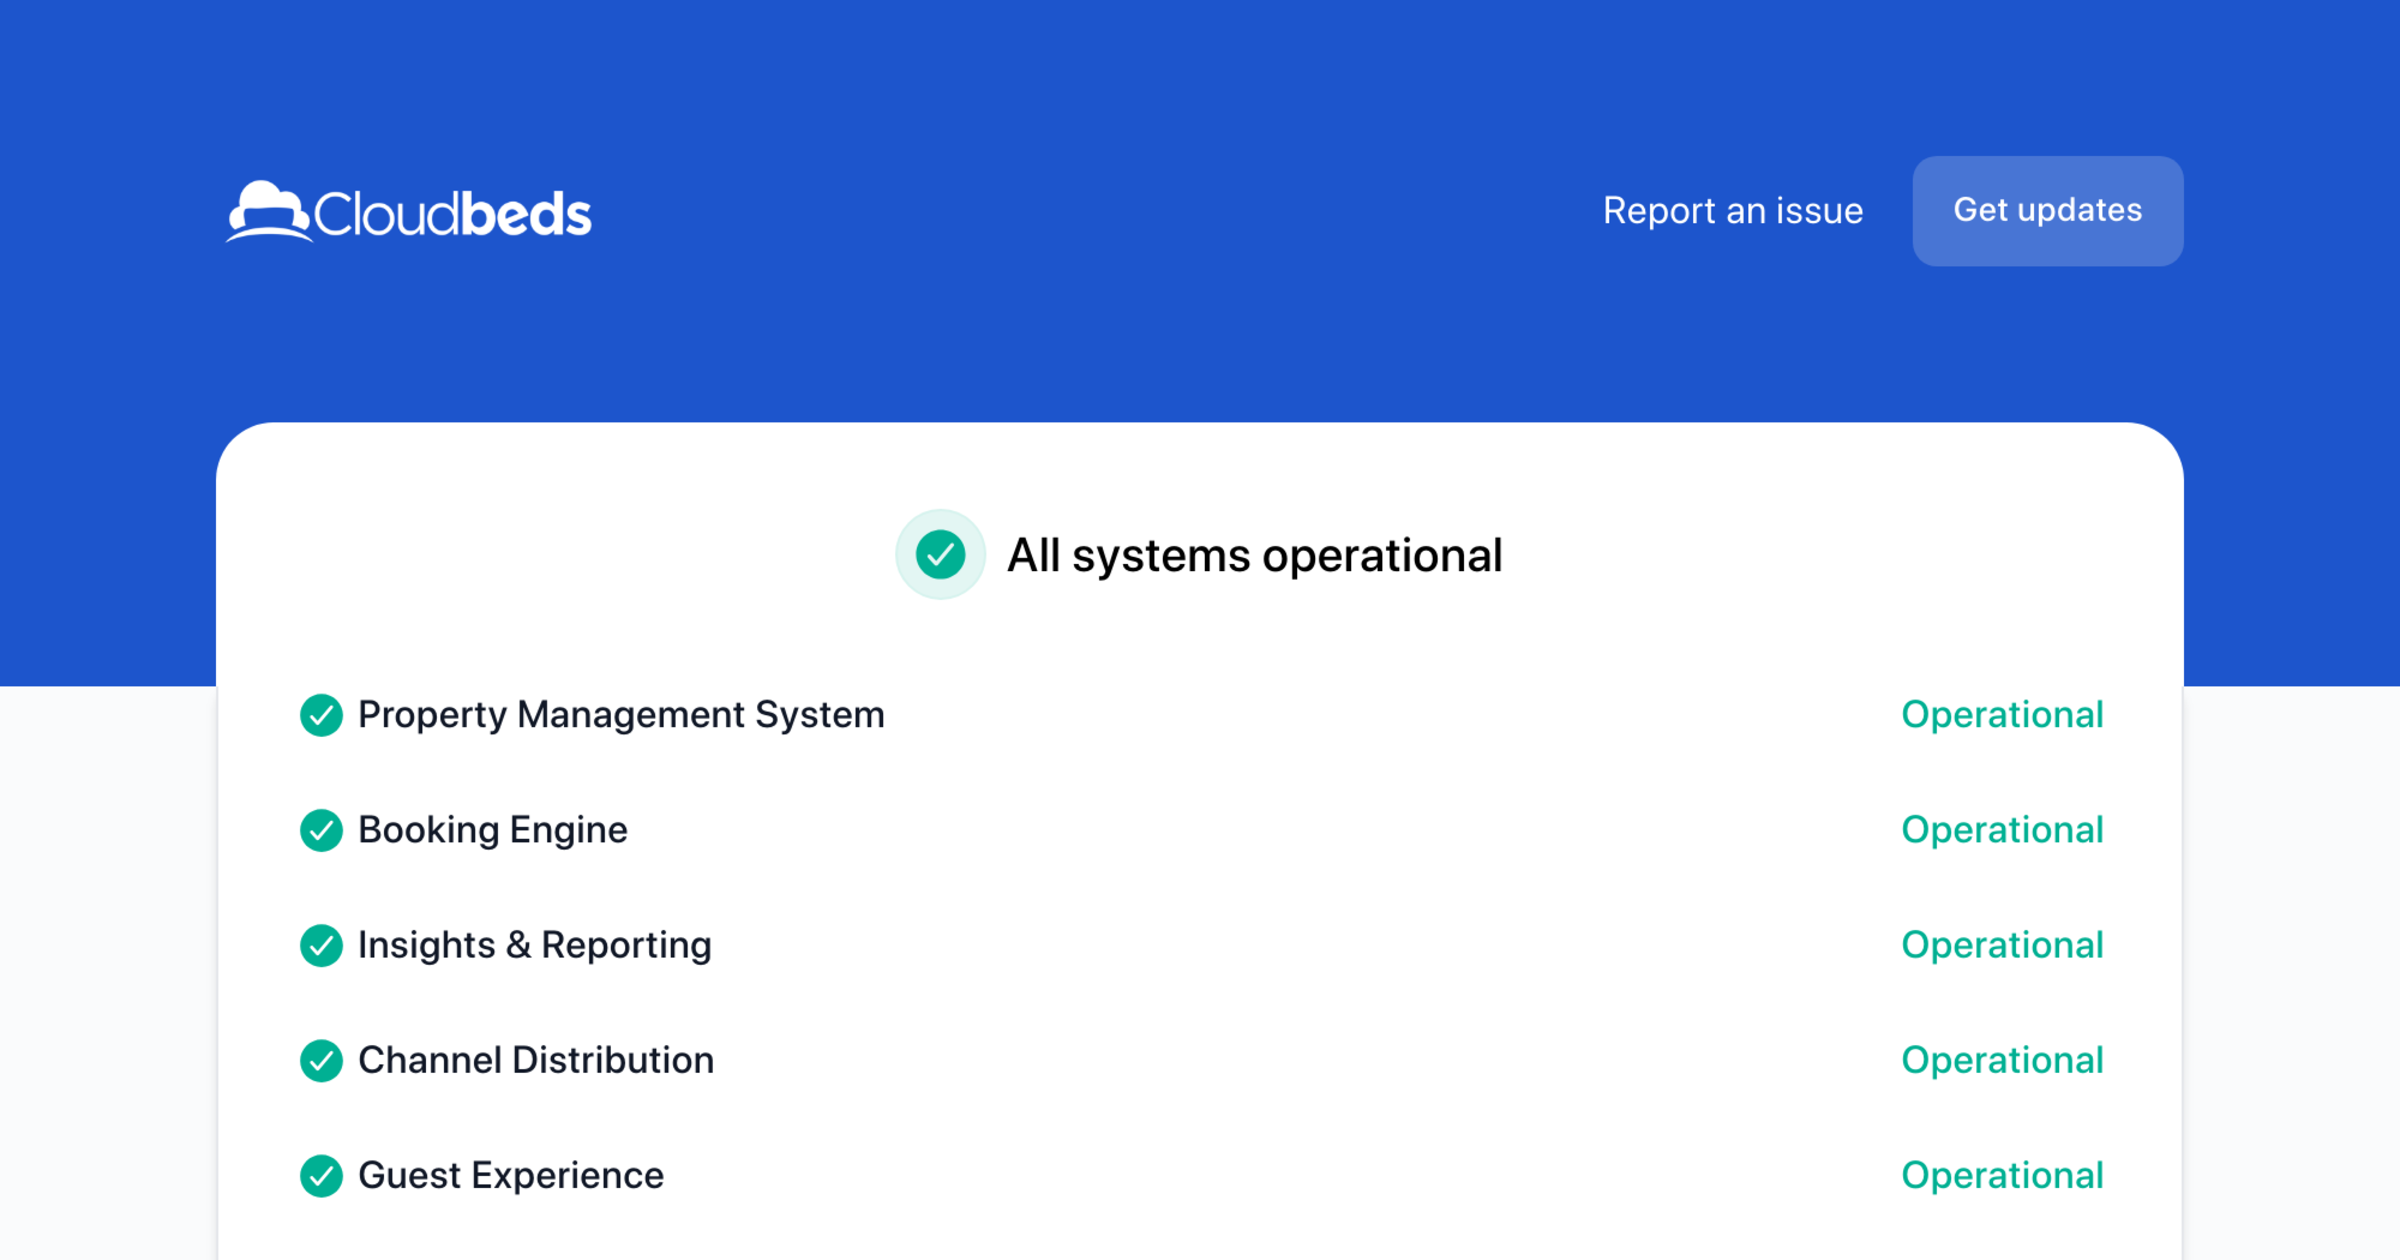Select the Insights & Reporting checkmark icon
This screenshot has width=2400, height=1260.
pos(321,946)
